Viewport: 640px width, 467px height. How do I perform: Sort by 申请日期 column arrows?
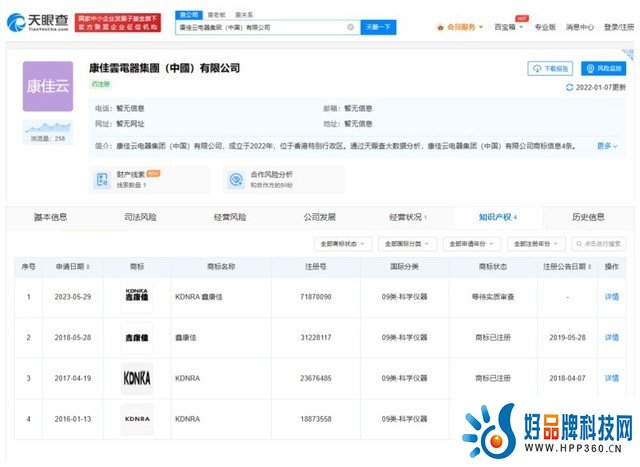coord(88,267)
